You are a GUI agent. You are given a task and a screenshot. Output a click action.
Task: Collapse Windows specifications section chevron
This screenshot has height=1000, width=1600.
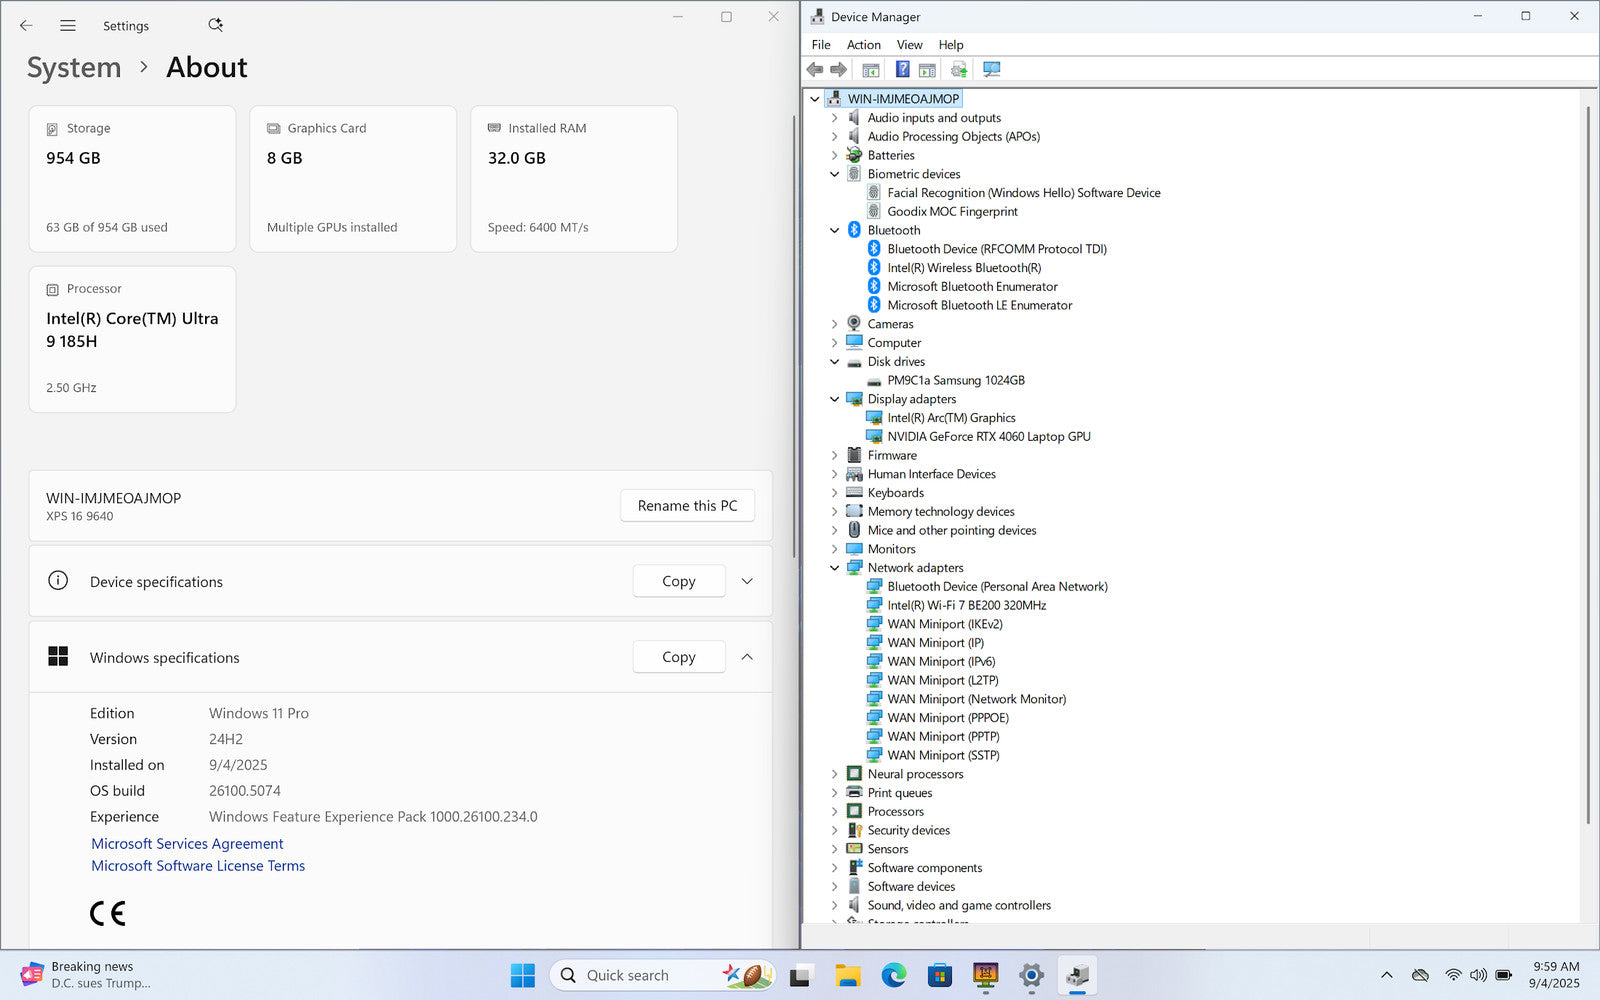point(747,657)
